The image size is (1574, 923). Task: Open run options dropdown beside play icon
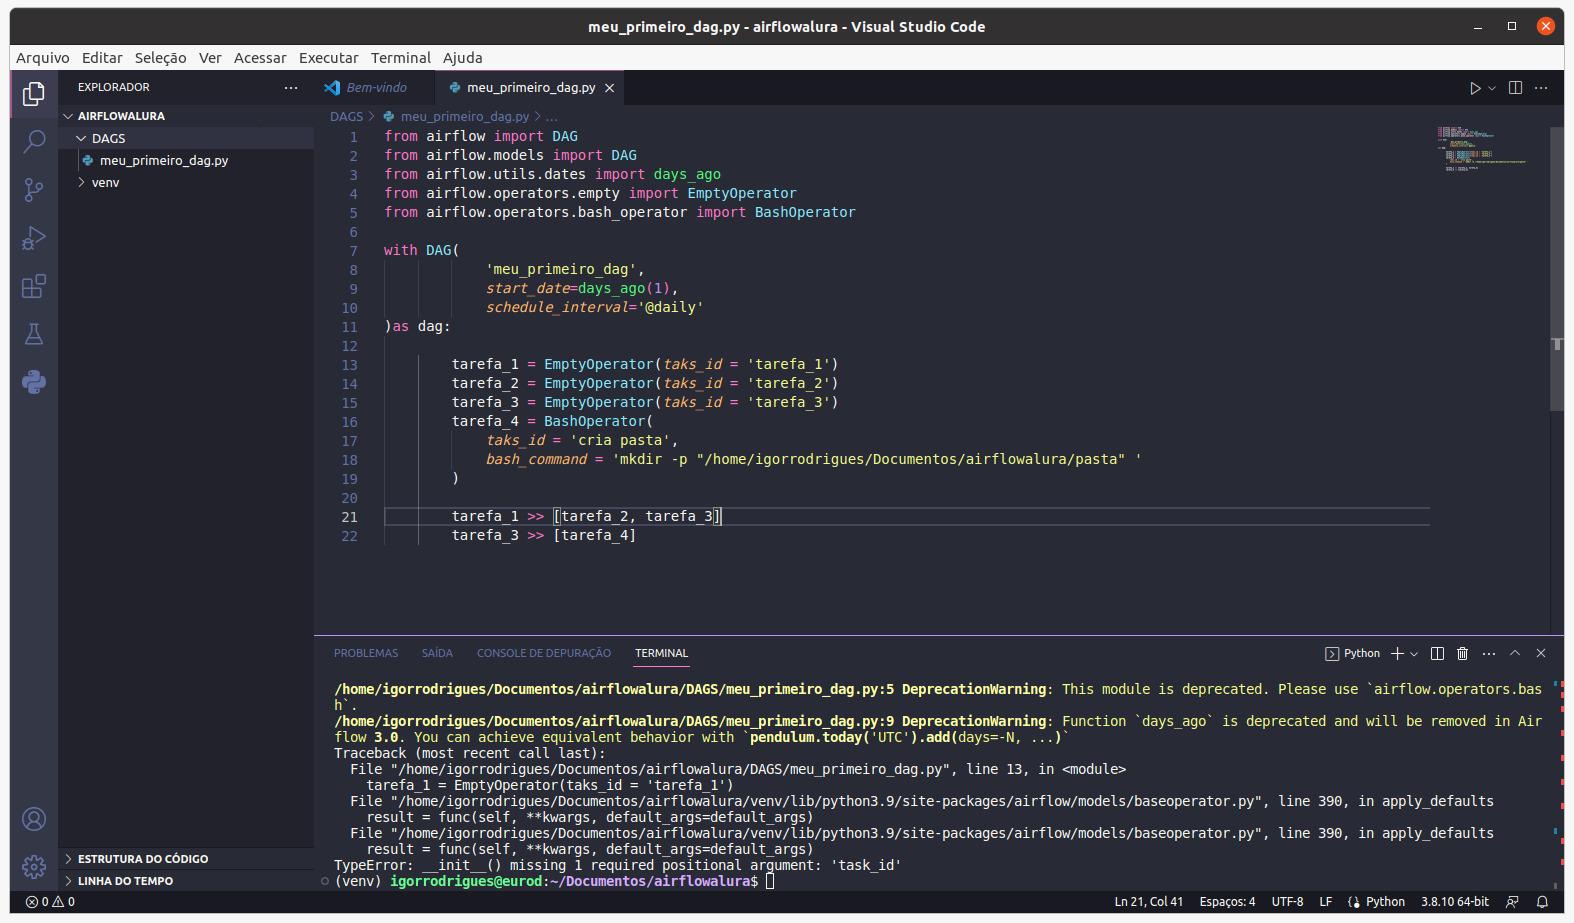(1492, 88)
